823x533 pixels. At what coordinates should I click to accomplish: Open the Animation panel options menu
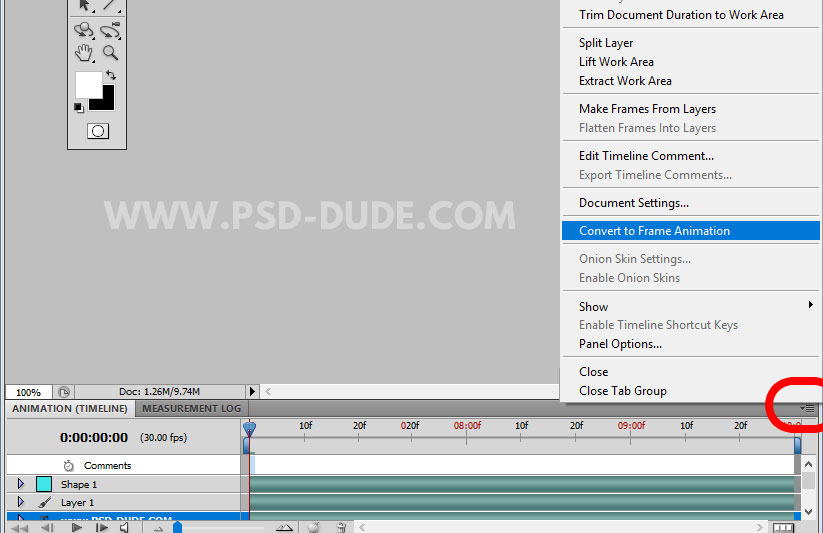(807, 409)
